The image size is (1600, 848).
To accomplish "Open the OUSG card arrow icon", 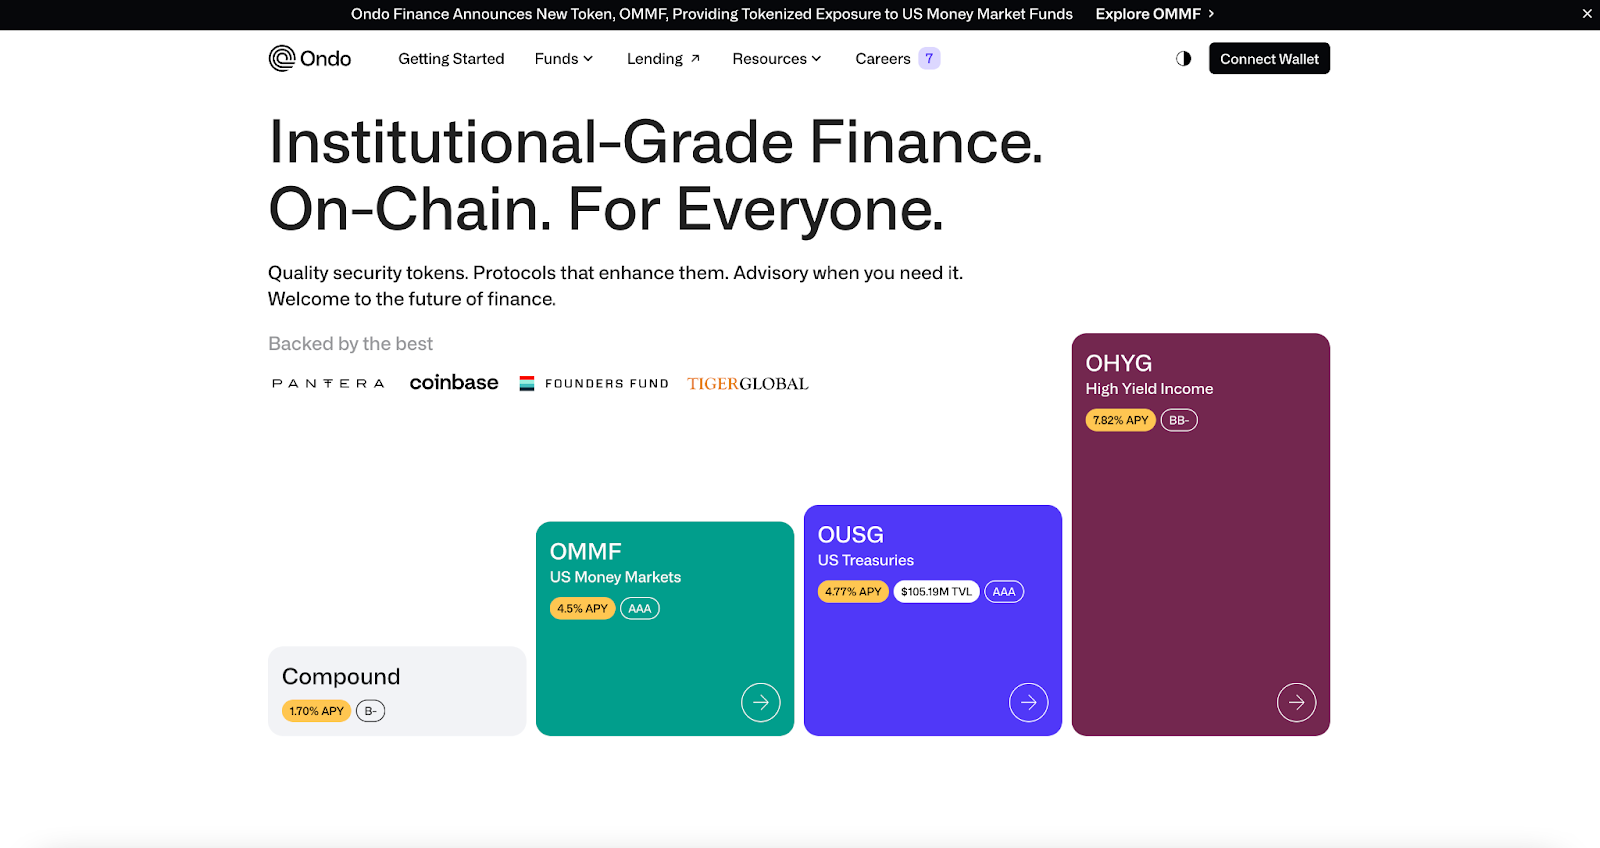I will coord(1029,702).
